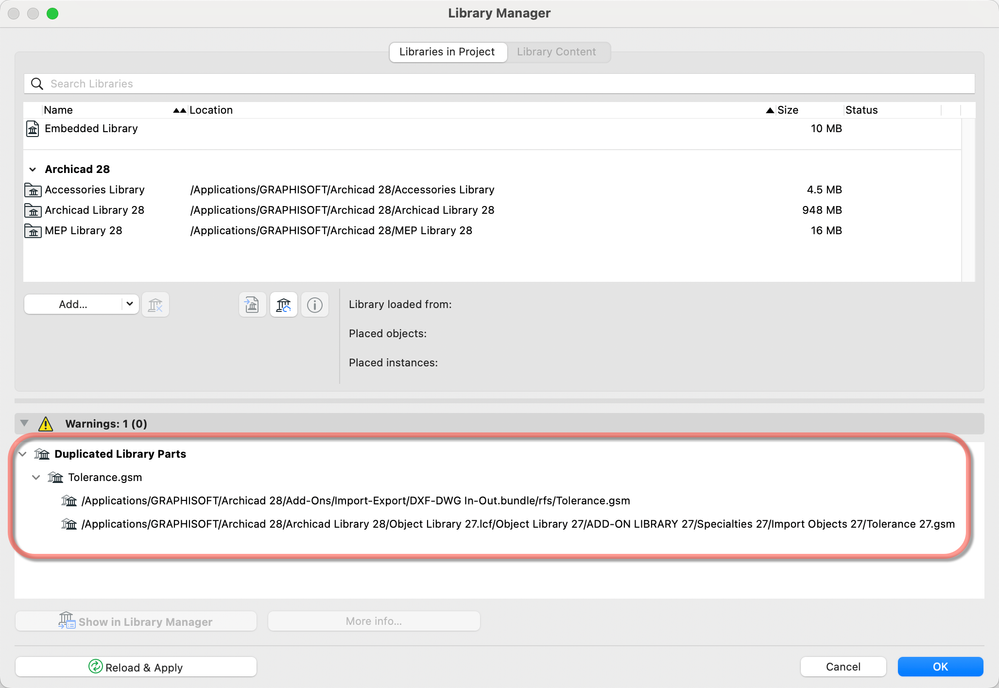999x688 pixels.
Task: Click the MEP Library 28 location path
Action: (331, 231)
